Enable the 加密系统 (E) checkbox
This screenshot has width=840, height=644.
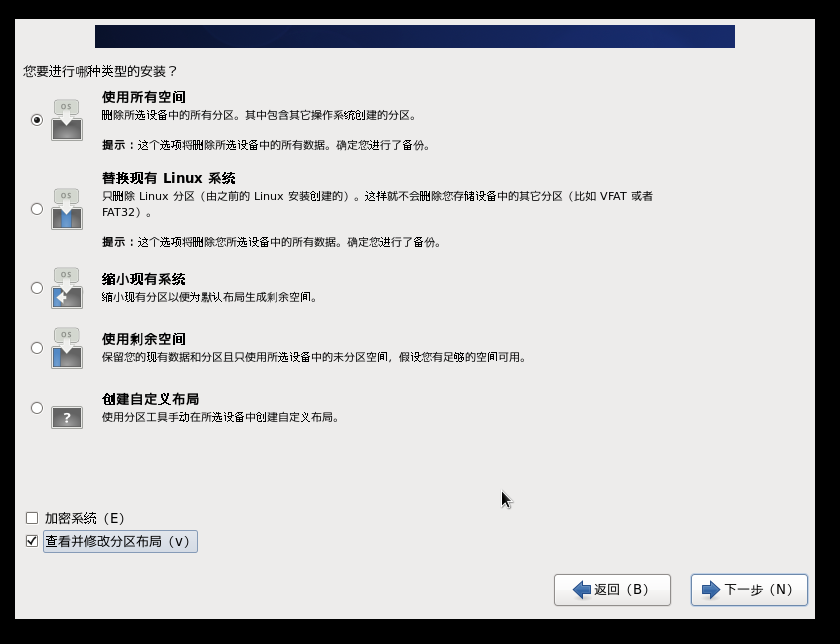pos(32,518)
